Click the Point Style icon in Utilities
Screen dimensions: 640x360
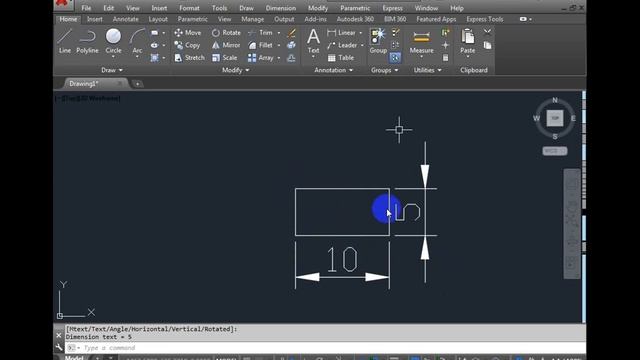coord(445,45)
